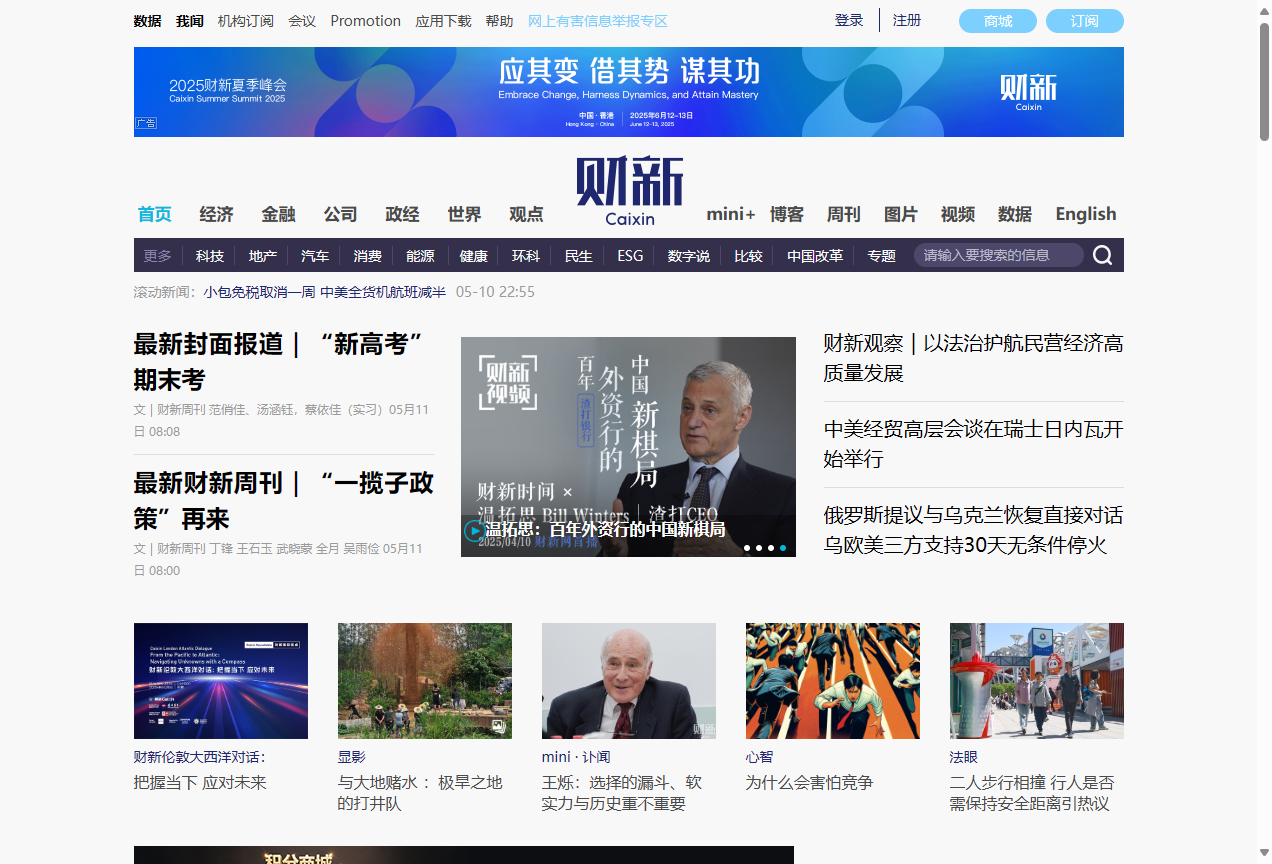Image resolution: width=1272 pixels, height=864 pixels.
Task: Open 小包免税取消一周 rolling news headline
Action: (259, 292)
